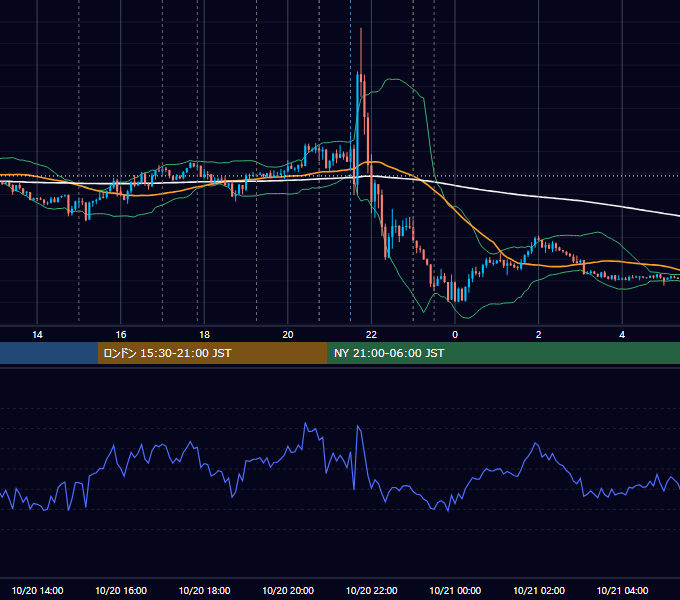Click the hour label 4 on chart axis

tap(622, 335)
